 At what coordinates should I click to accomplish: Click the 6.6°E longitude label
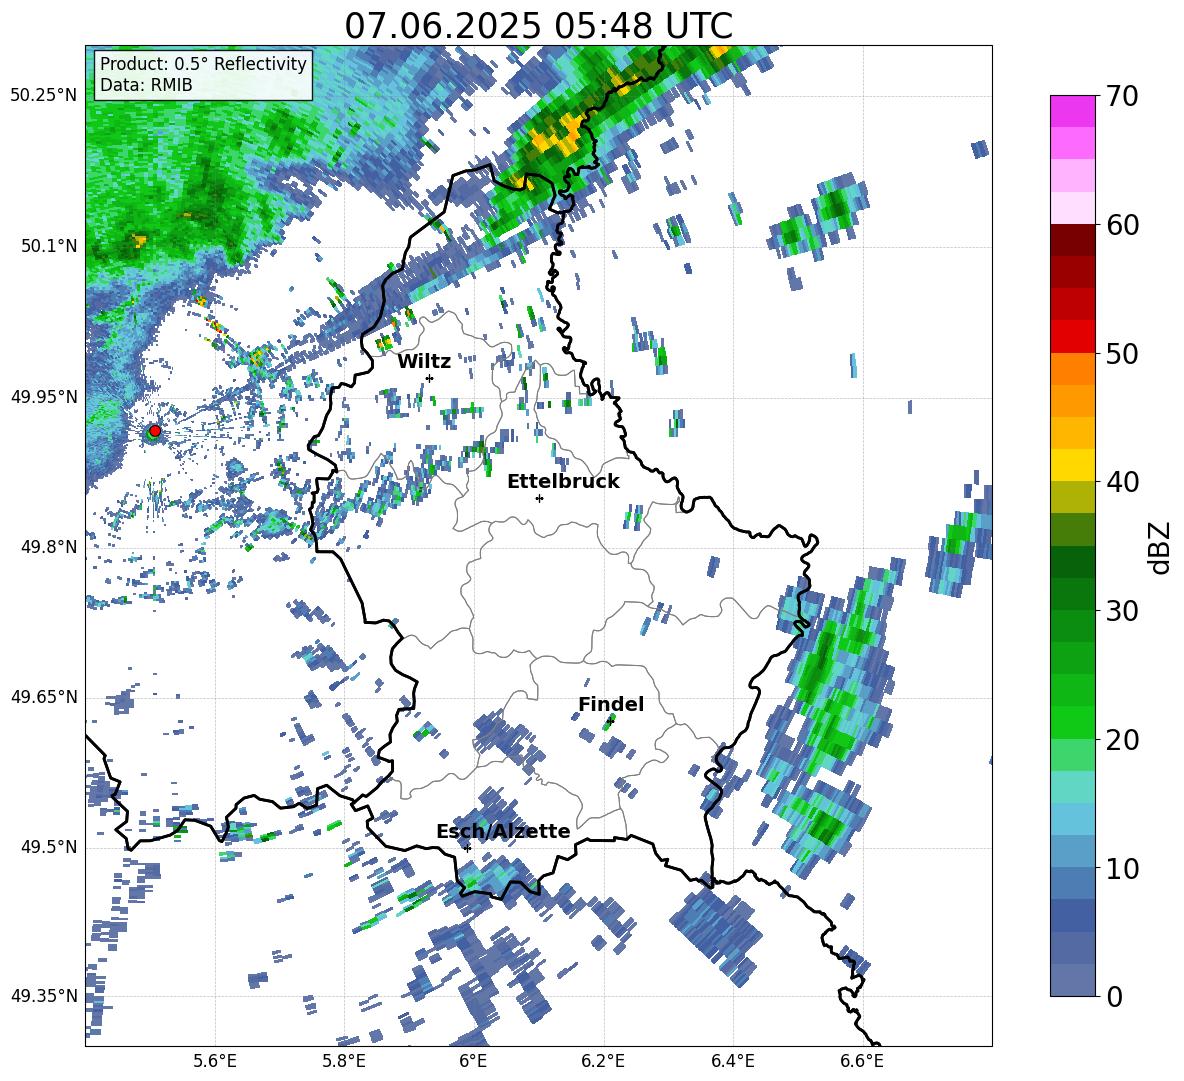[862, 1062]
